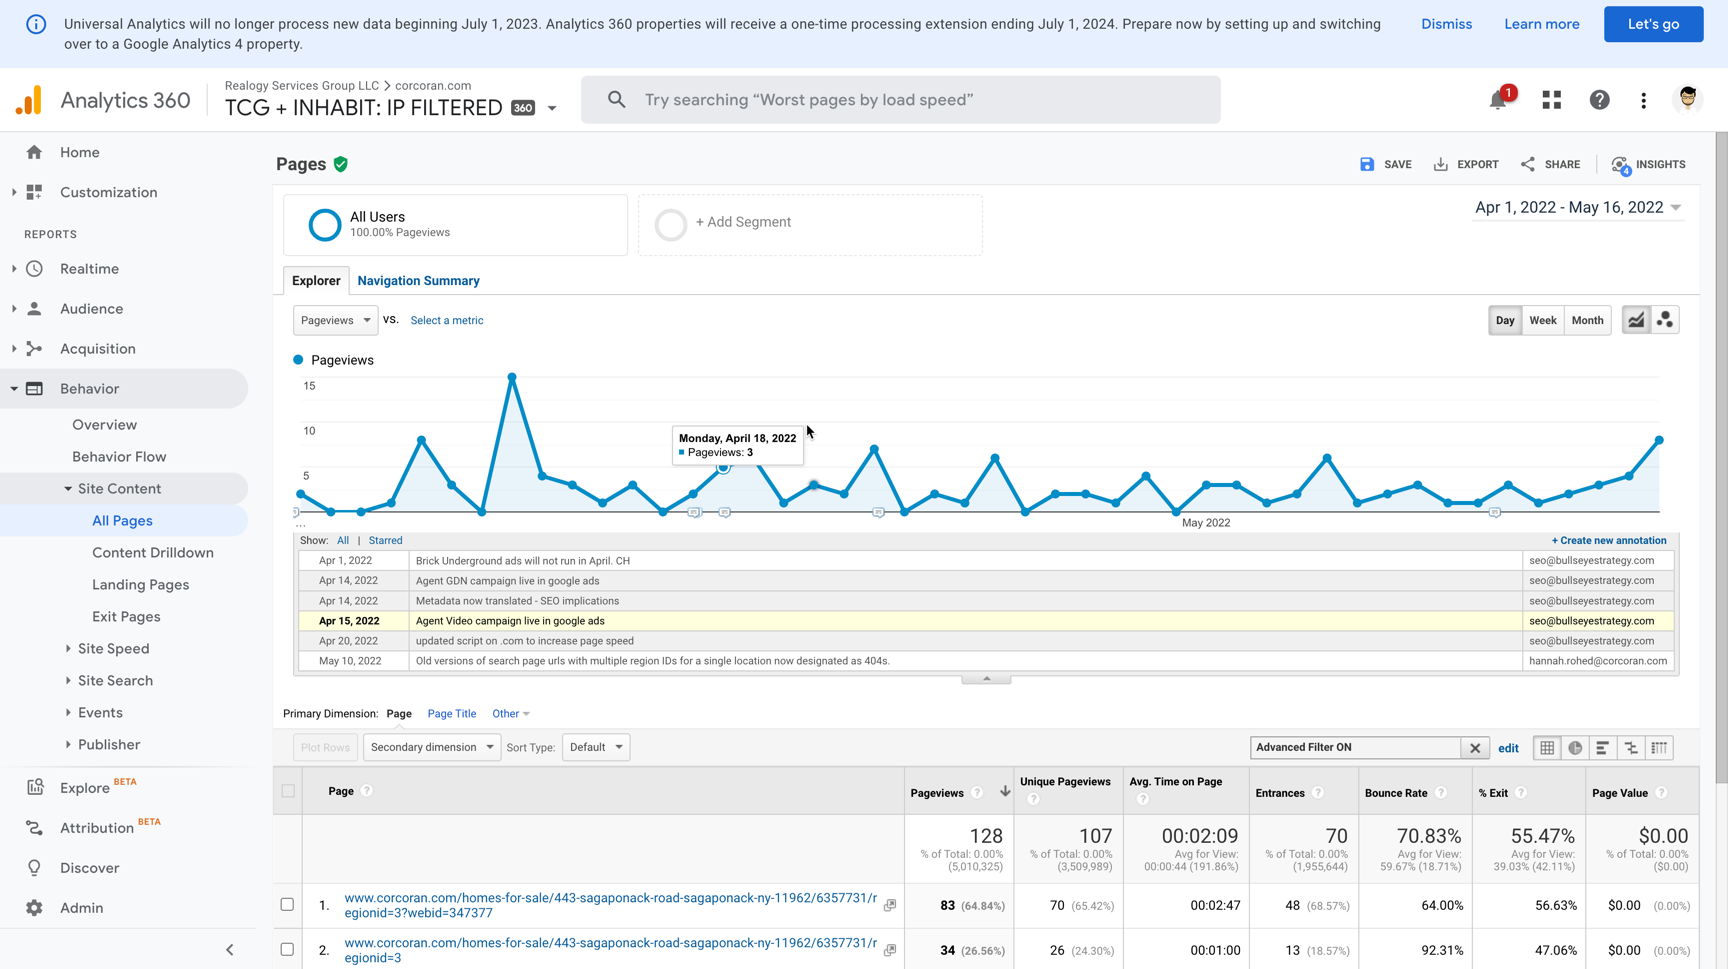Open Content Drilldown report
The width and height of the screenshot is (1728, 969).
(x=153, y=552)
